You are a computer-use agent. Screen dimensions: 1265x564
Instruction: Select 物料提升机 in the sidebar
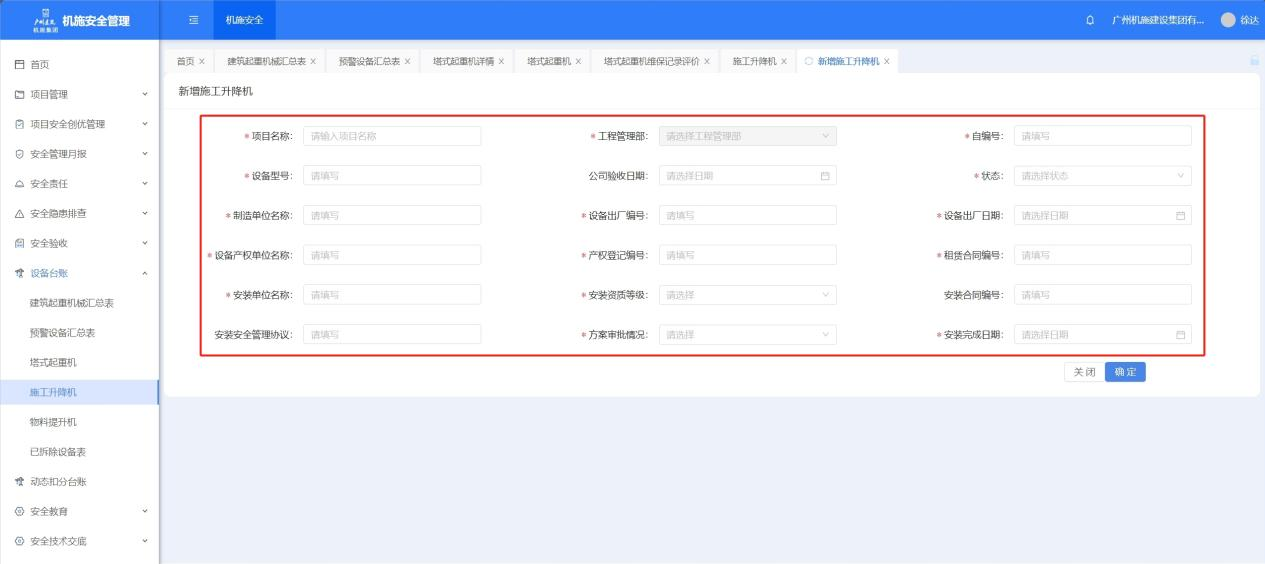(x=53, y=422)
